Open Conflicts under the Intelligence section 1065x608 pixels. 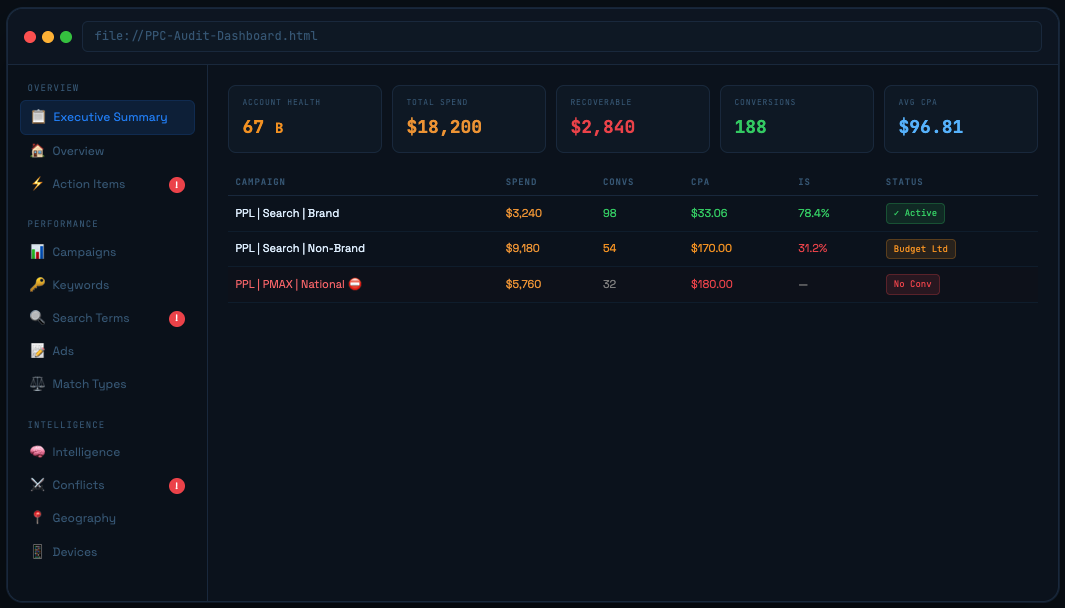point(79,485)
